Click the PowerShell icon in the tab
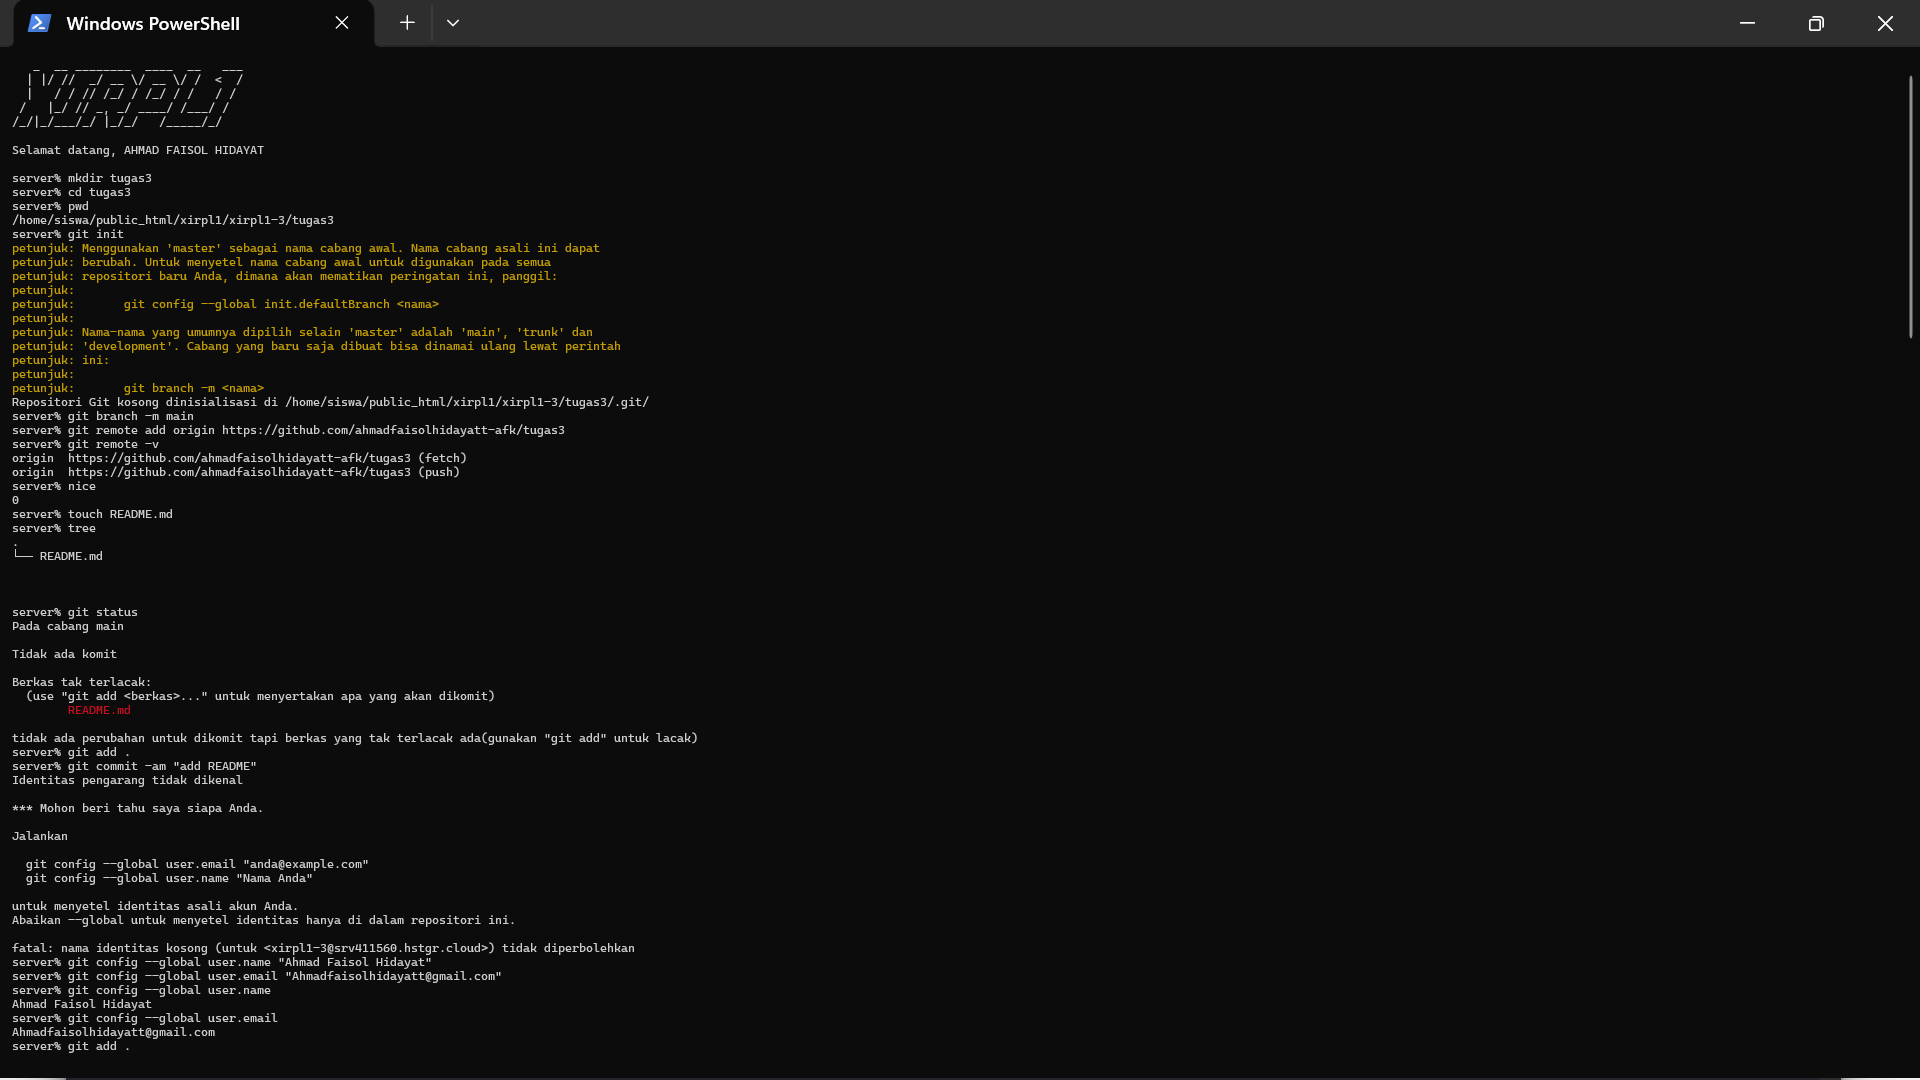This screenshot has width=1920, height=1080. click(x=39, y=23)
